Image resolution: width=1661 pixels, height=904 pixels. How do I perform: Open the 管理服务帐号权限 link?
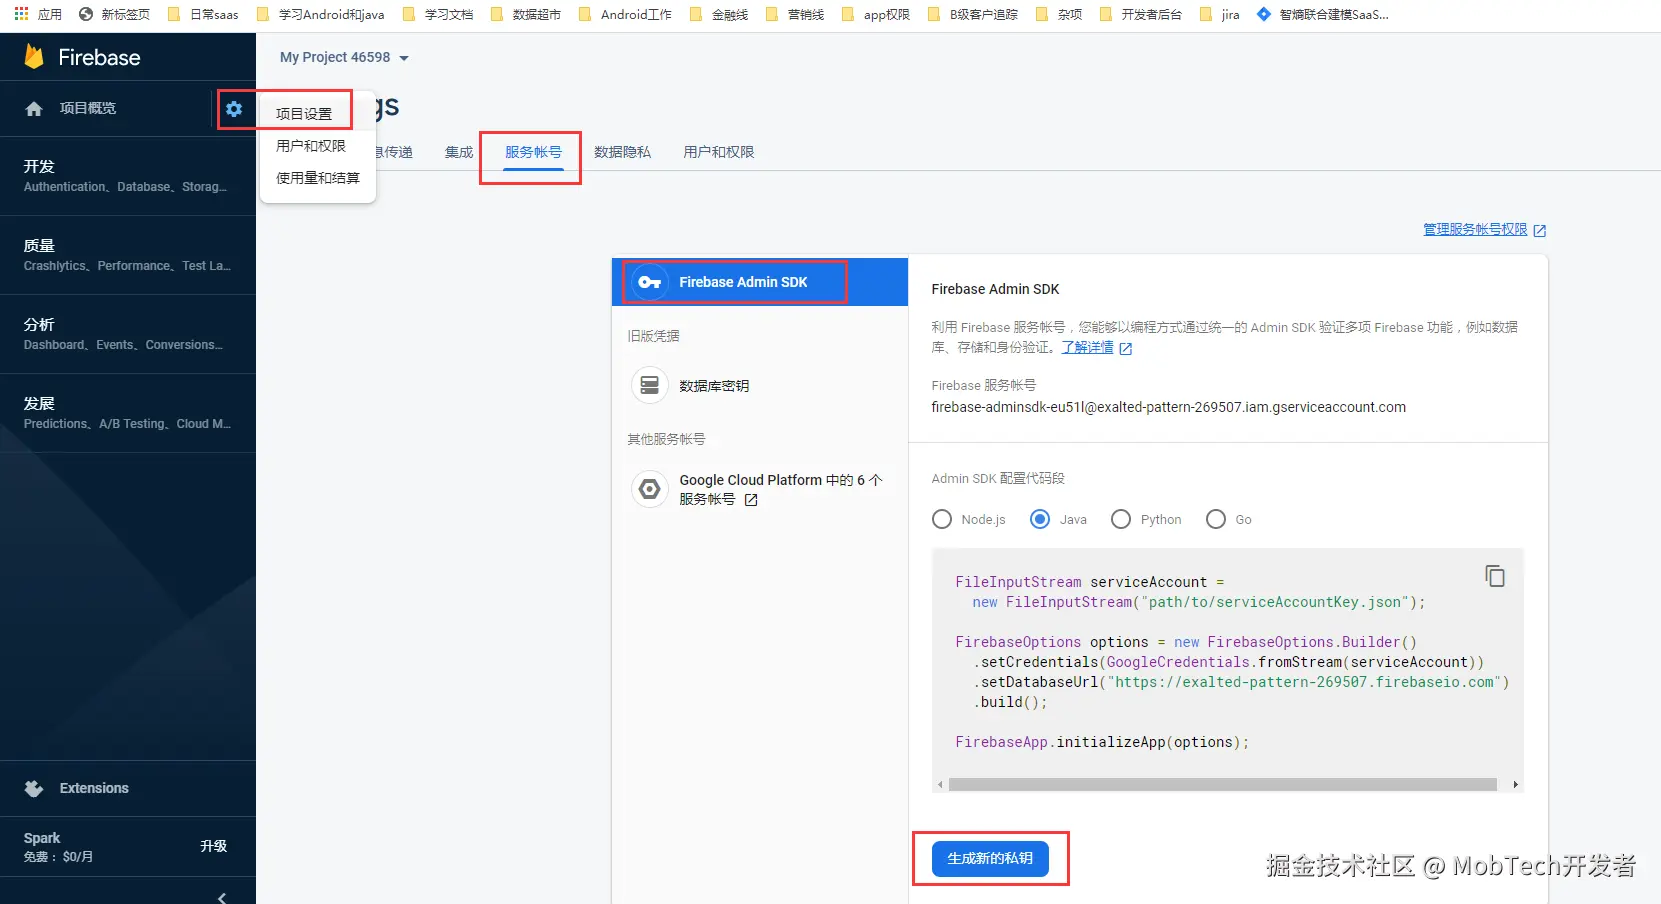[x=1475, y=229]
